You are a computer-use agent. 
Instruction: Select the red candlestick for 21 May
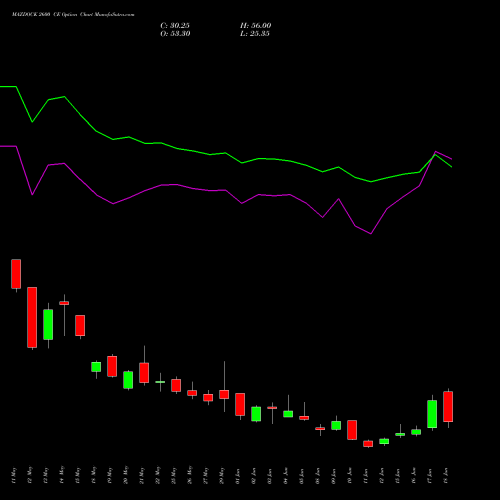[144, 373]
